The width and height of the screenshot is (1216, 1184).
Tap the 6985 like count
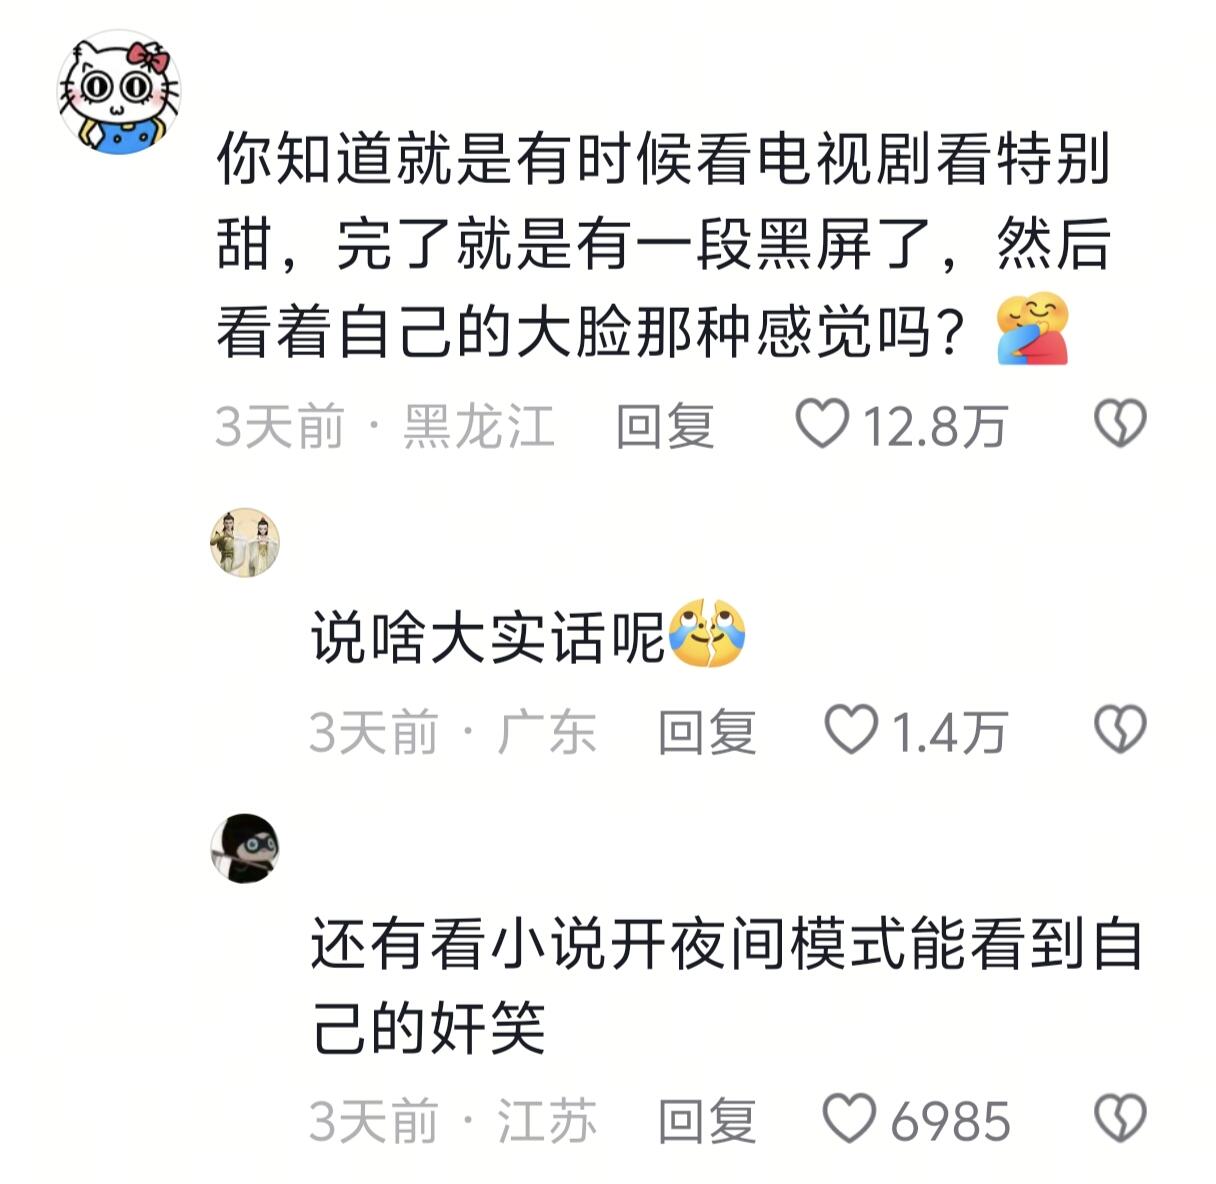click(x=950, y=1120)
